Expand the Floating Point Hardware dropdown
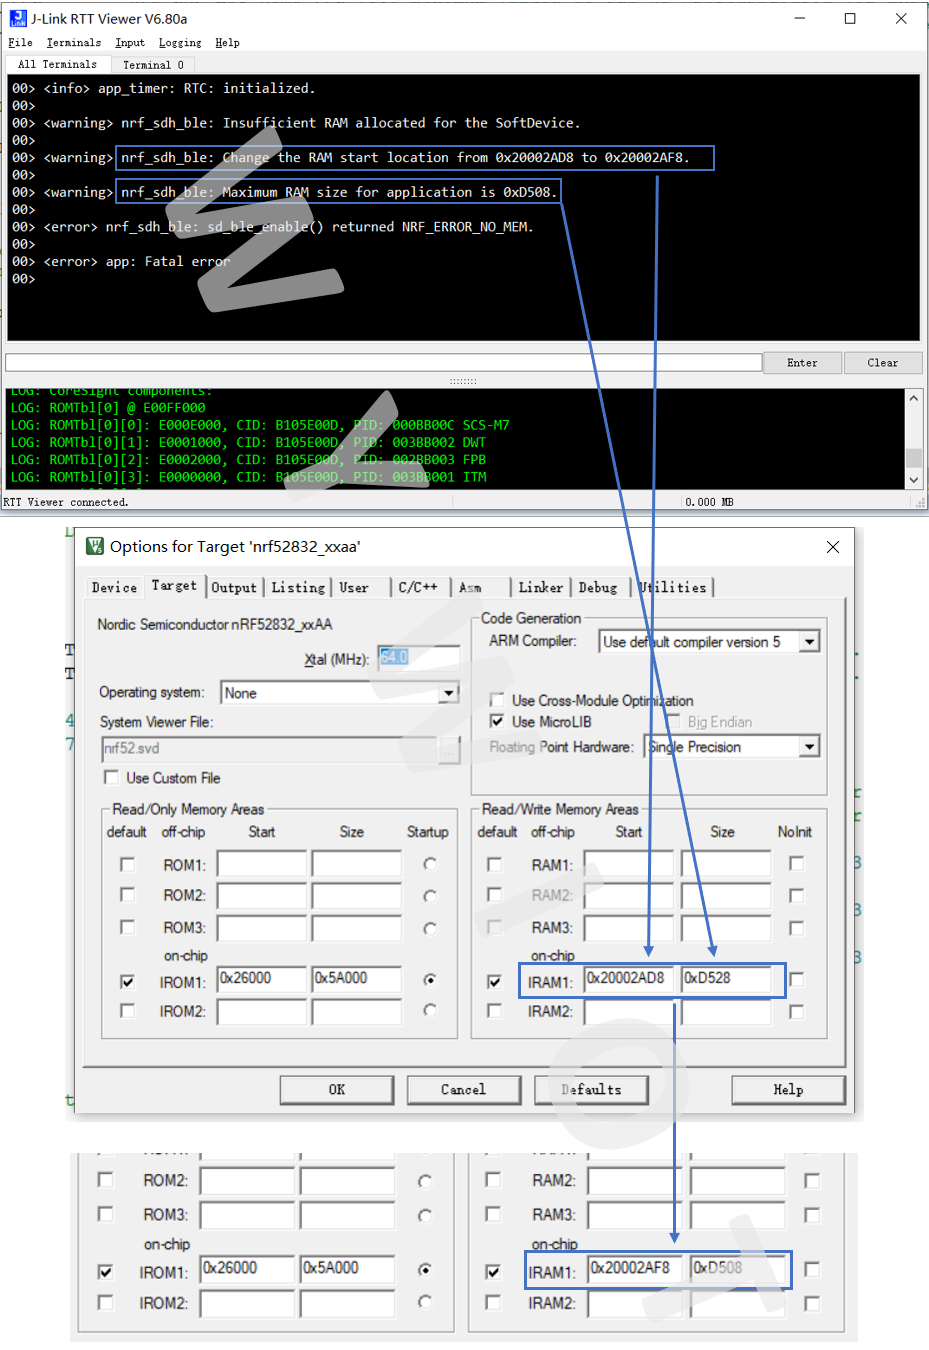This screenshot has width=929, height=1350. pos(810,747)
